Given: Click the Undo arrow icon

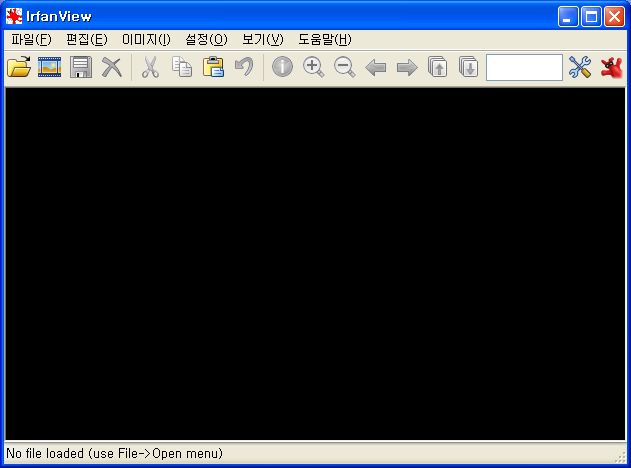Looking at the screenshot, I should 244,67.
